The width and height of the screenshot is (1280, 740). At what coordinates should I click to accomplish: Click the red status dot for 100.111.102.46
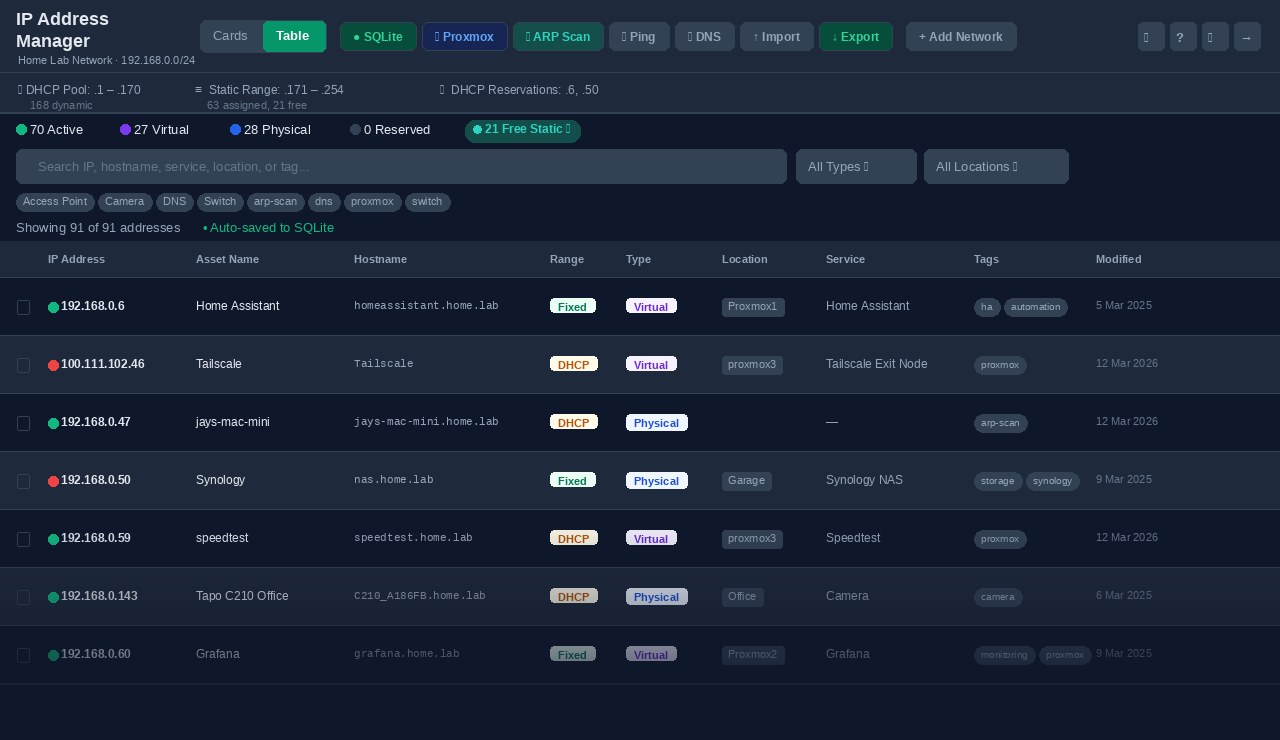54,365
